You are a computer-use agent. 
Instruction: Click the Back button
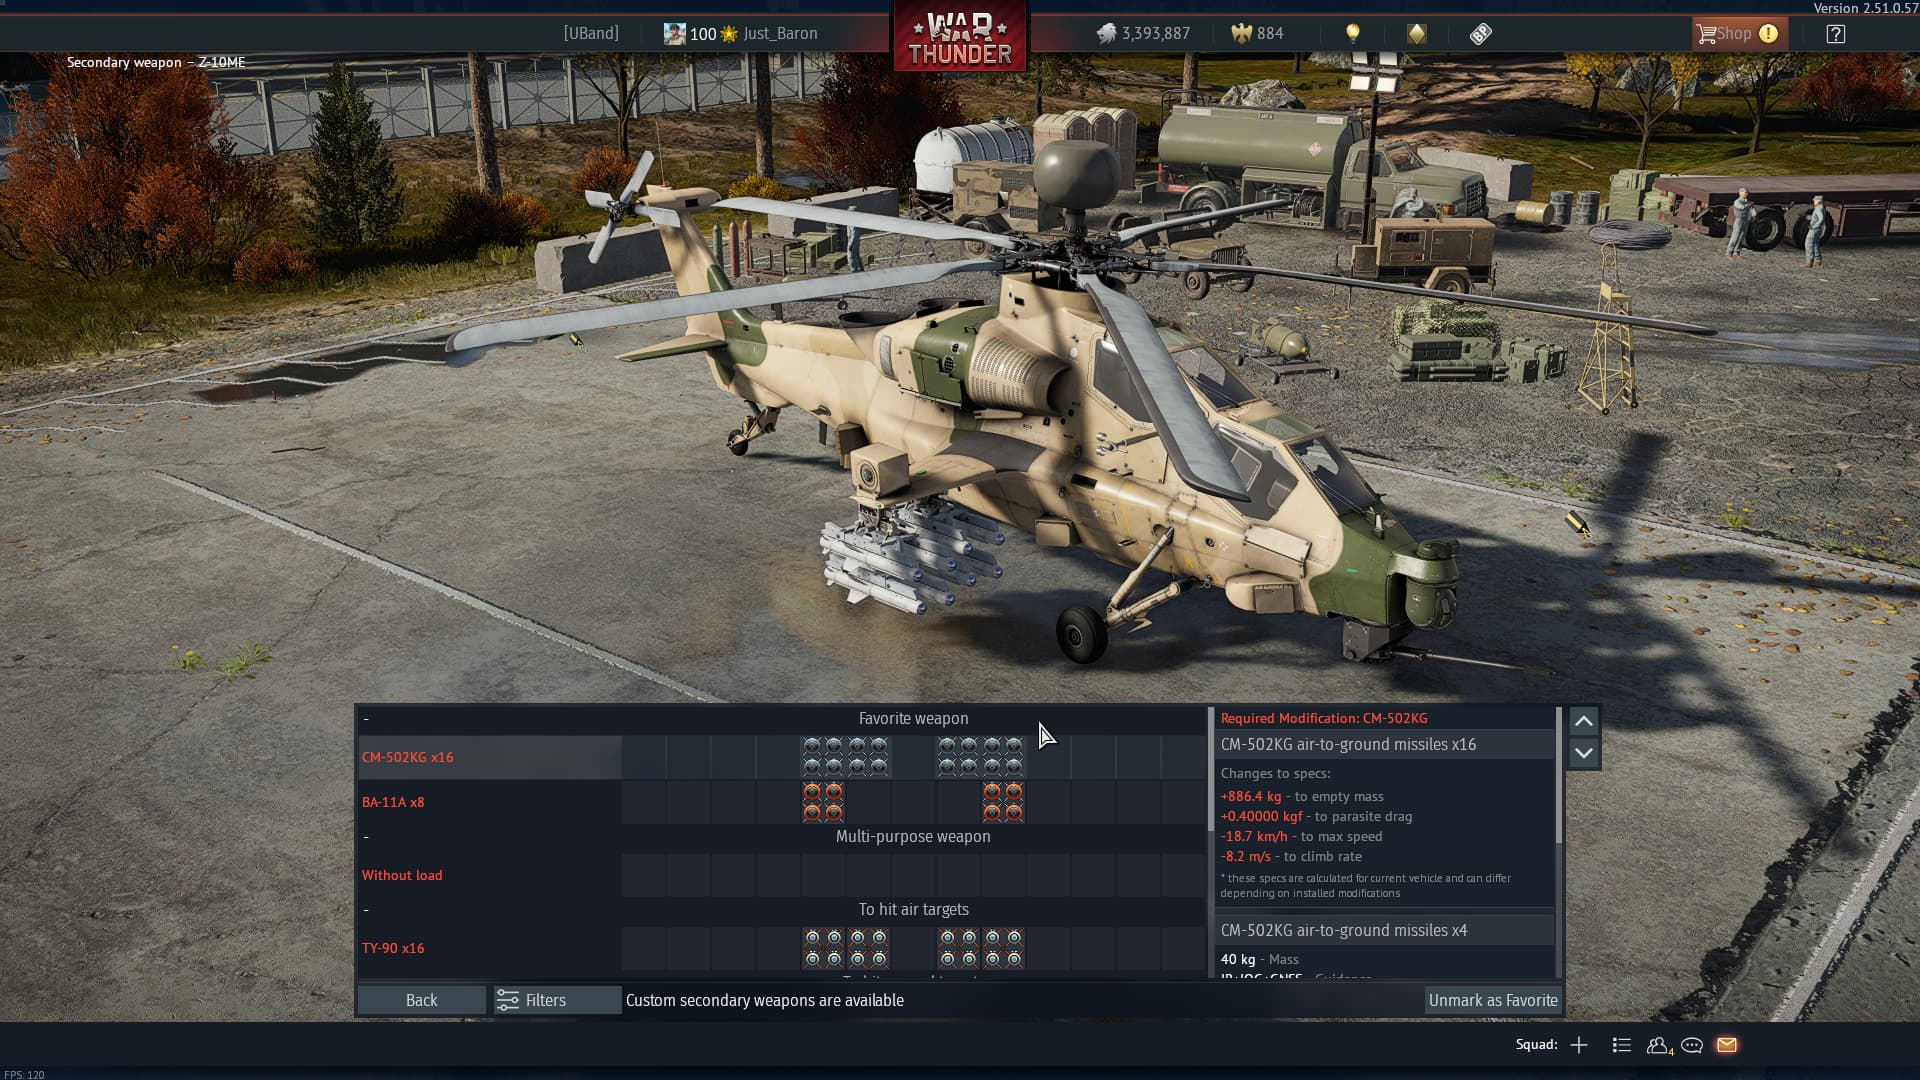click(421, 1000)
